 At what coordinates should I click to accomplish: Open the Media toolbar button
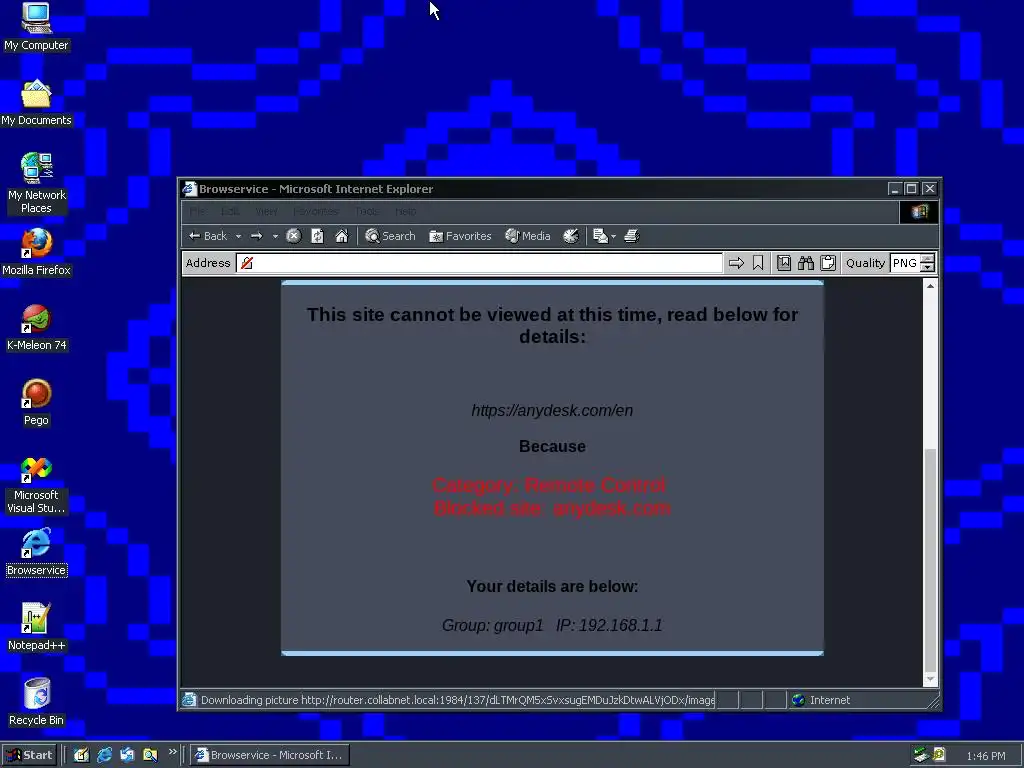pyautogui.click(x=528, y=236)
